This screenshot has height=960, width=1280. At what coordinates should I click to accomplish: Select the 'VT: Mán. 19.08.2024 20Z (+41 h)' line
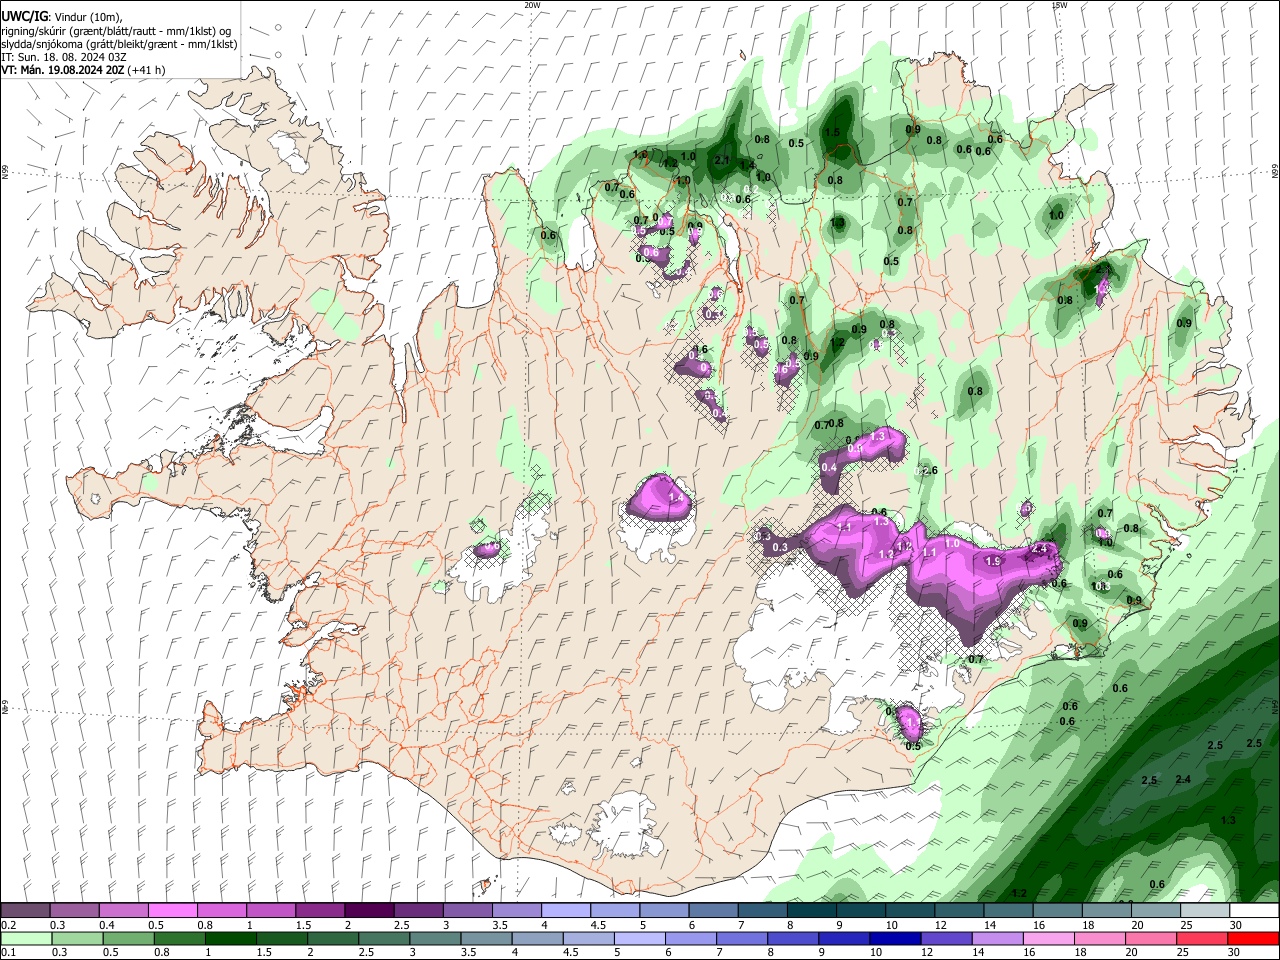[x=83, y=70]
